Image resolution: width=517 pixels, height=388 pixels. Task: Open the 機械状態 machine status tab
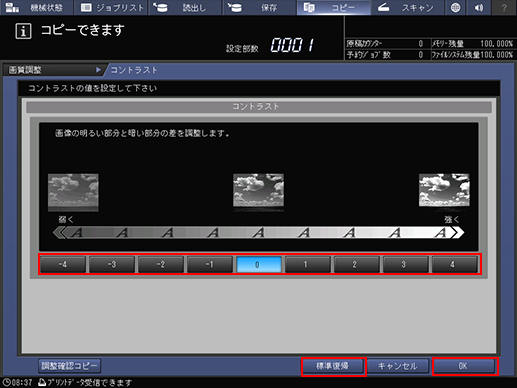click(36, 7)
